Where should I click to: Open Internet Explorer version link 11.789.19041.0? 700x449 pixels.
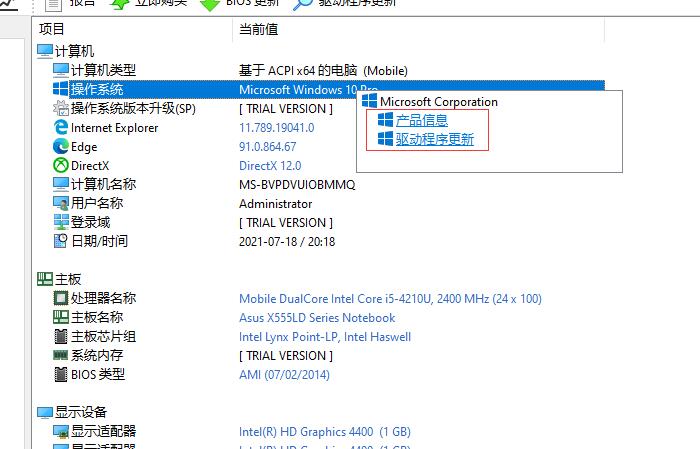click(x=277, y=128)
